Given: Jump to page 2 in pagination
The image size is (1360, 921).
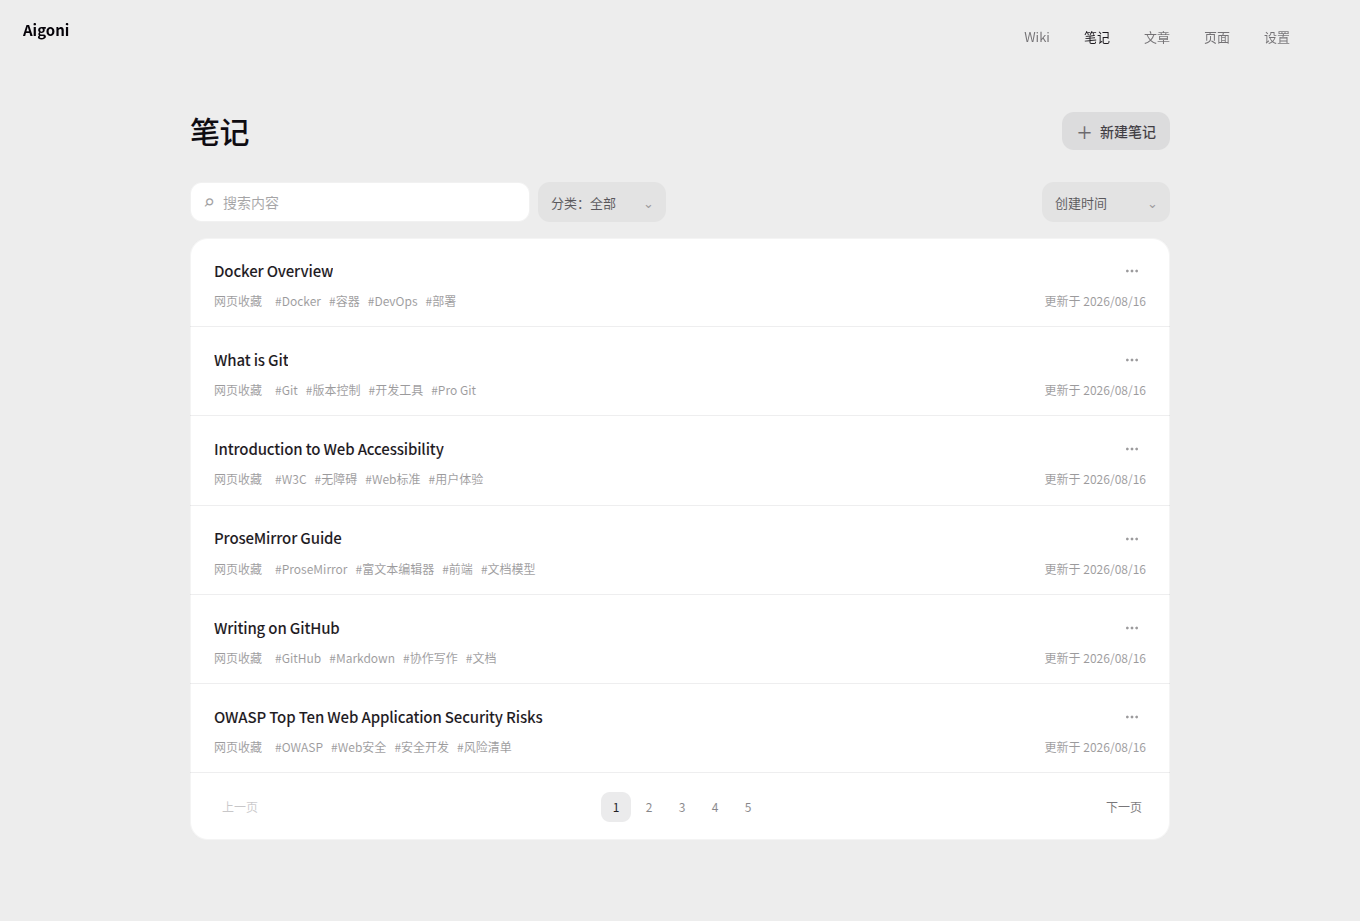Looking at the screenshot, I should (x=649, y=807).
